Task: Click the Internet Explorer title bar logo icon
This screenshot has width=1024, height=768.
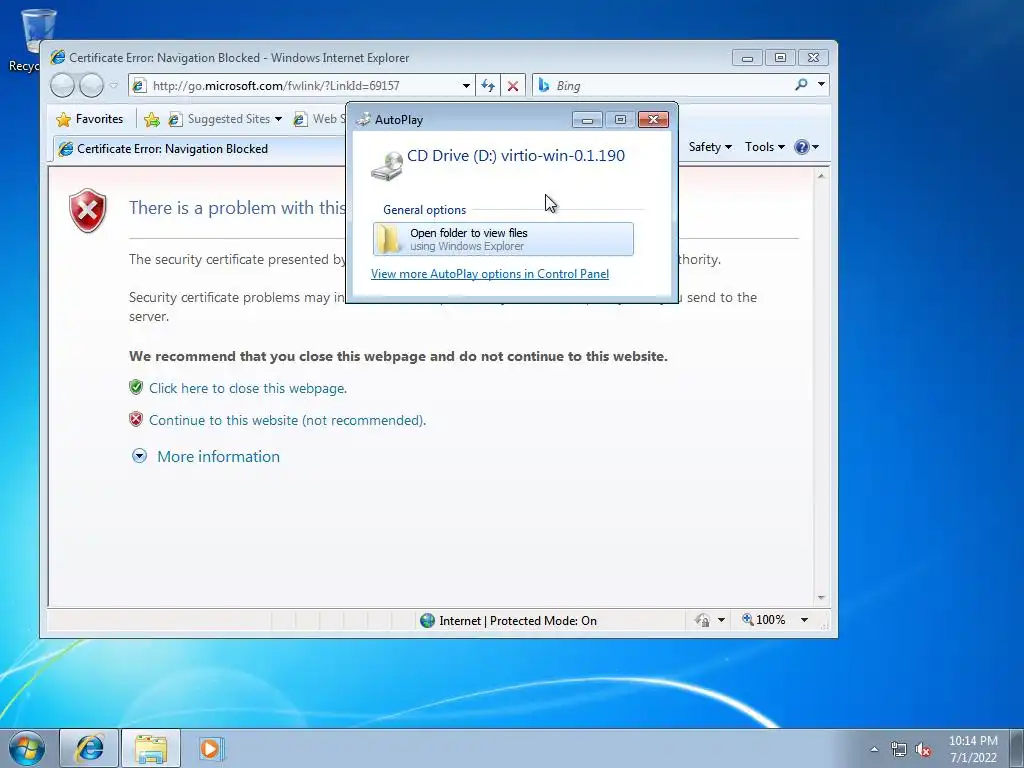Action: 57,57
